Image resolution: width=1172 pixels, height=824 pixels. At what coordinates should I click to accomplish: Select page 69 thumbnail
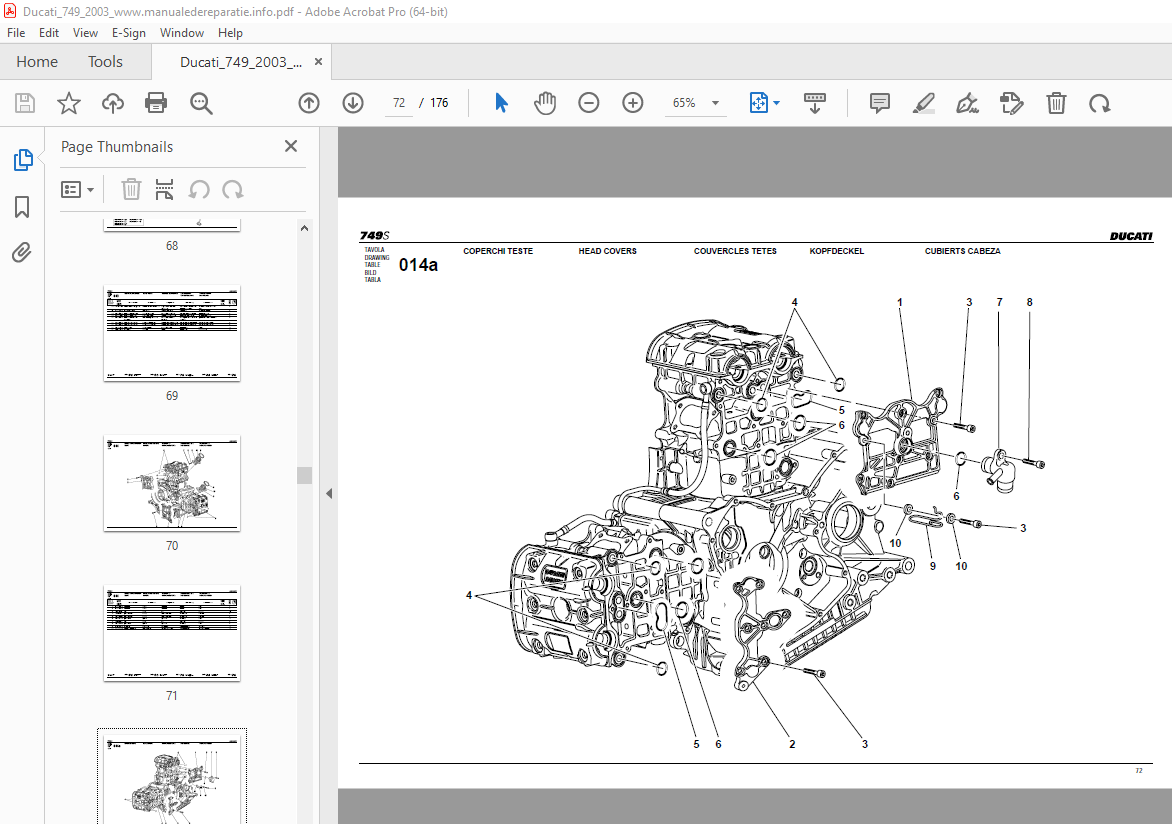tap(172, 333)
